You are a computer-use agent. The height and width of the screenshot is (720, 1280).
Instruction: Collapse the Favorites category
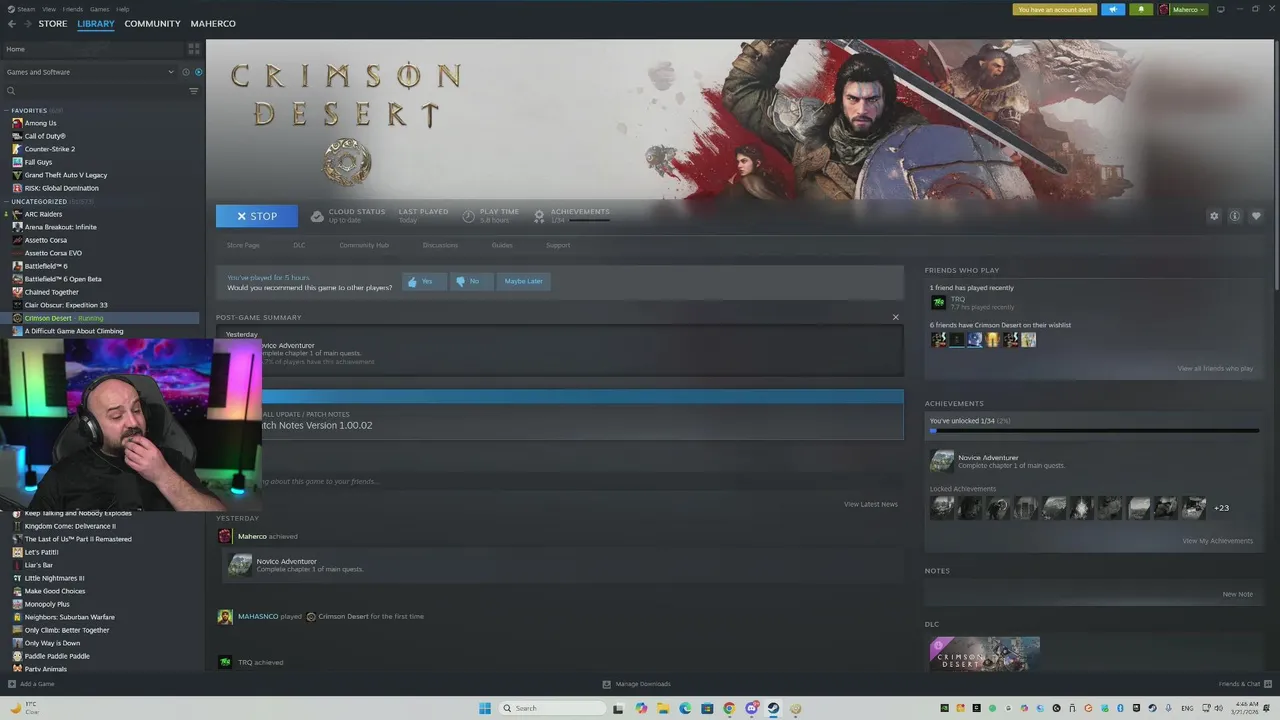coord(6,110)
